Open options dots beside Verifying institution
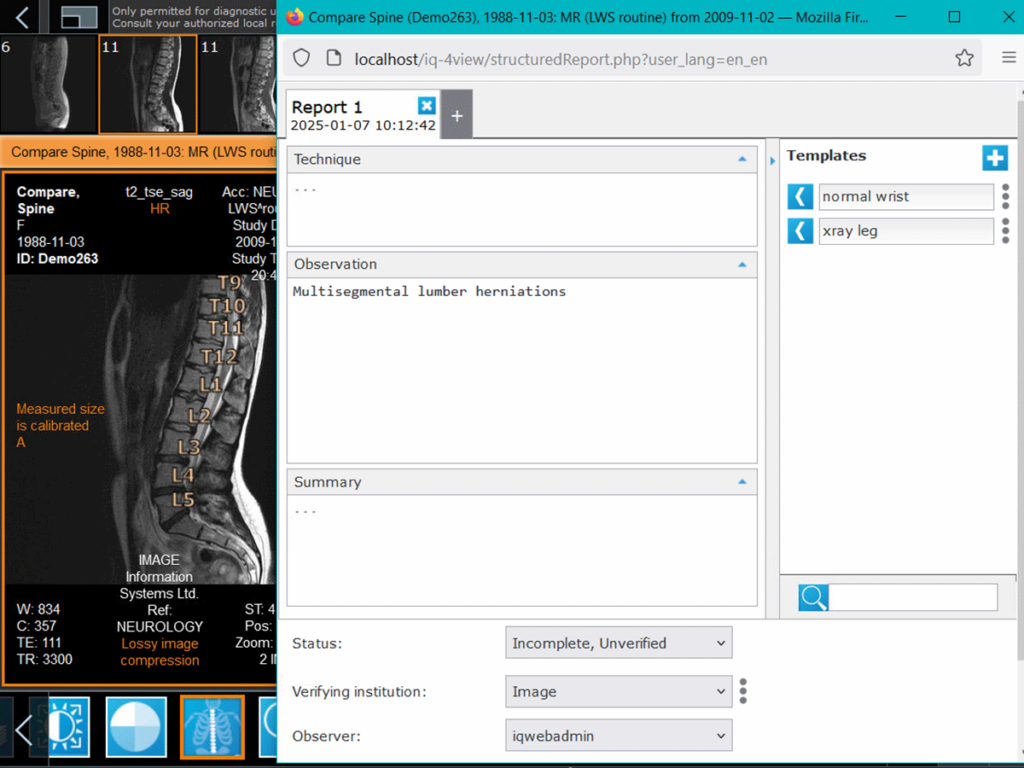This screenshot has width=1024, height=768. (743, 691)
